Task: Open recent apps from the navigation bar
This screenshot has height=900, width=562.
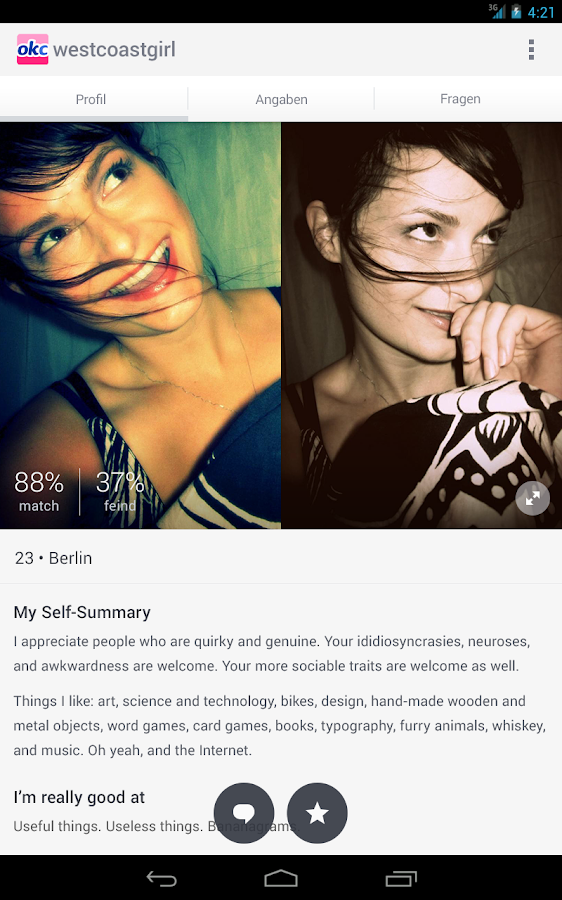Action: (401, 878)
